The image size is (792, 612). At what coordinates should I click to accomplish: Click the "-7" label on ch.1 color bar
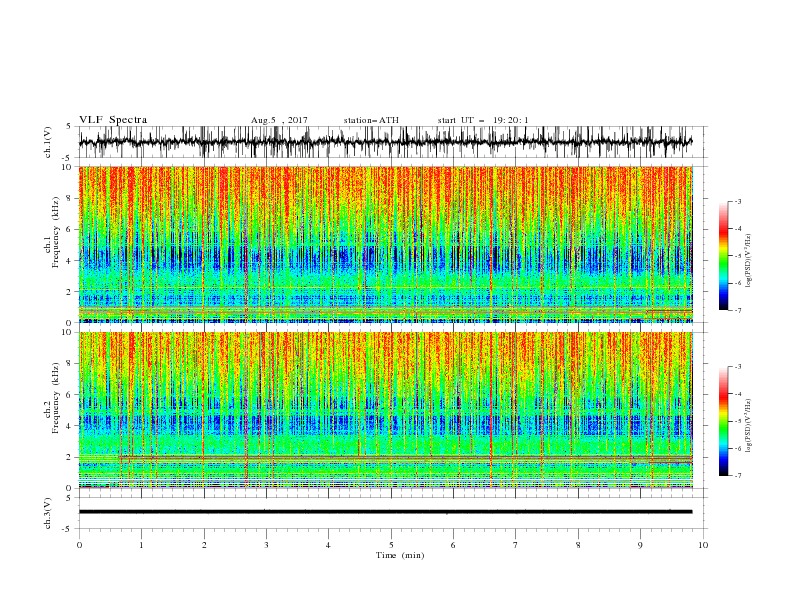[x=738, y=310]
